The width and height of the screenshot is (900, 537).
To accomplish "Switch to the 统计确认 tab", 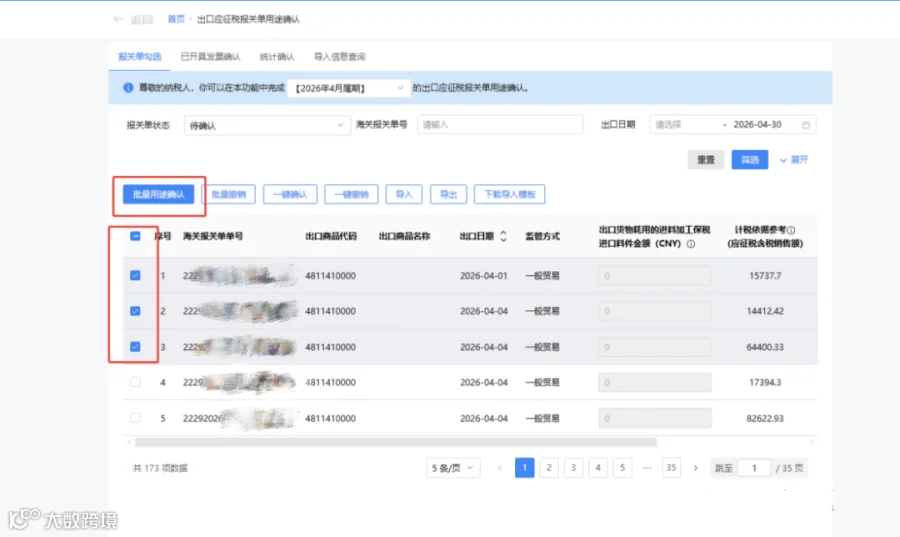I will tap(277, 56).
